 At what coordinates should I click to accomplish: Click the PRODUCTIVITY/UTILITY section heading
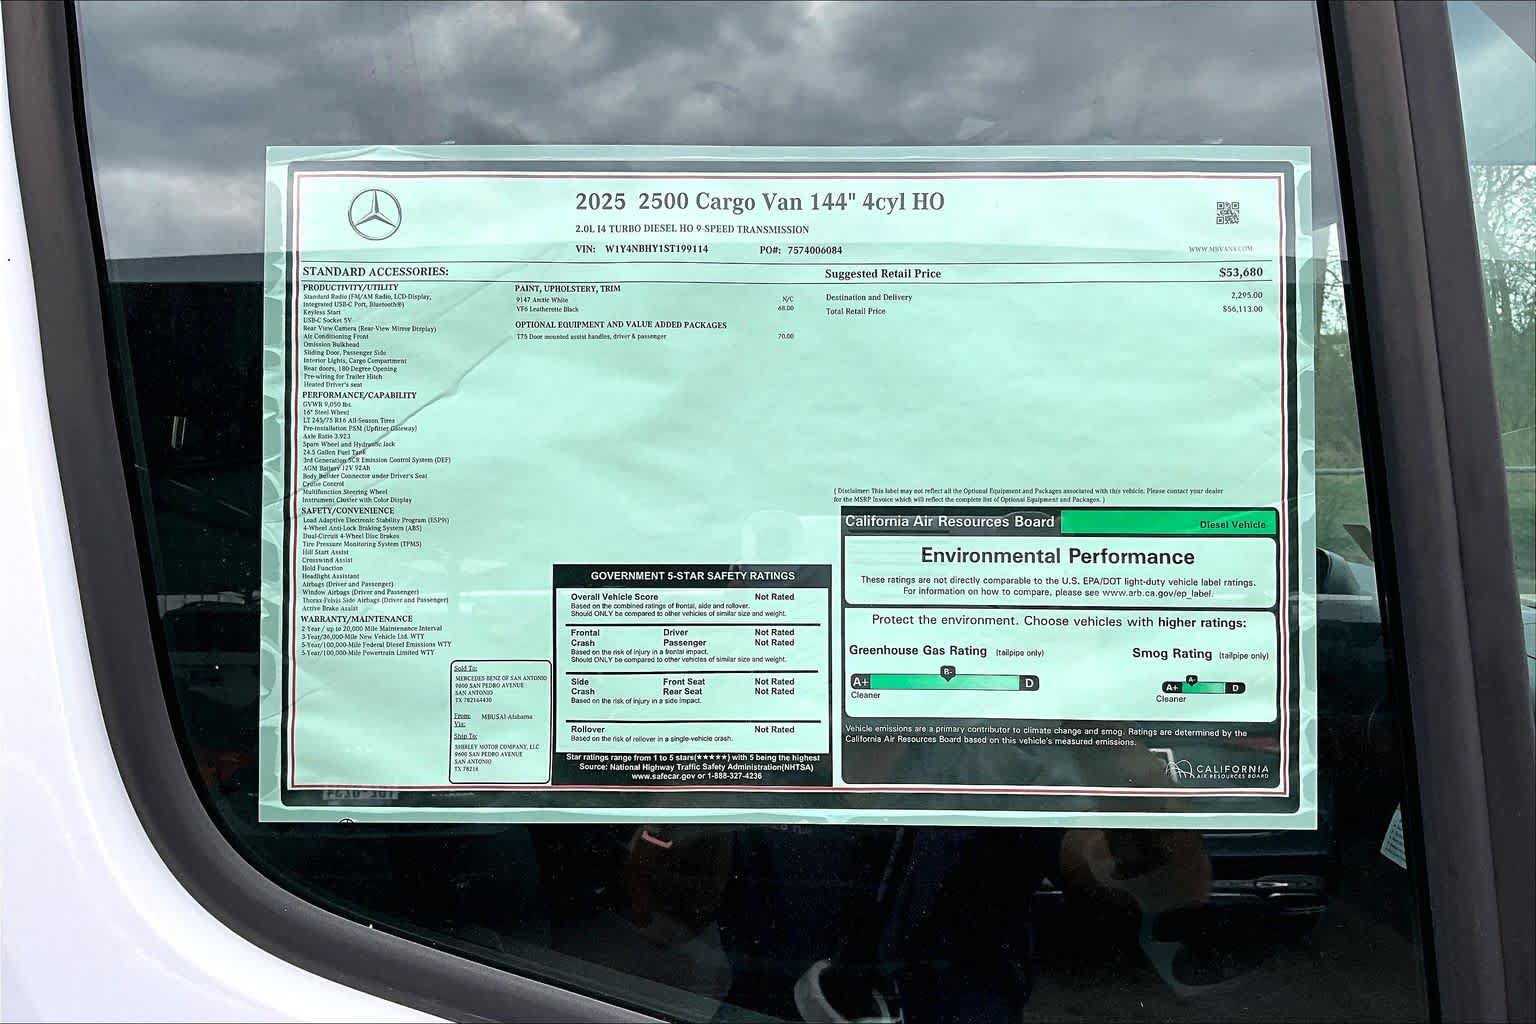350,287
